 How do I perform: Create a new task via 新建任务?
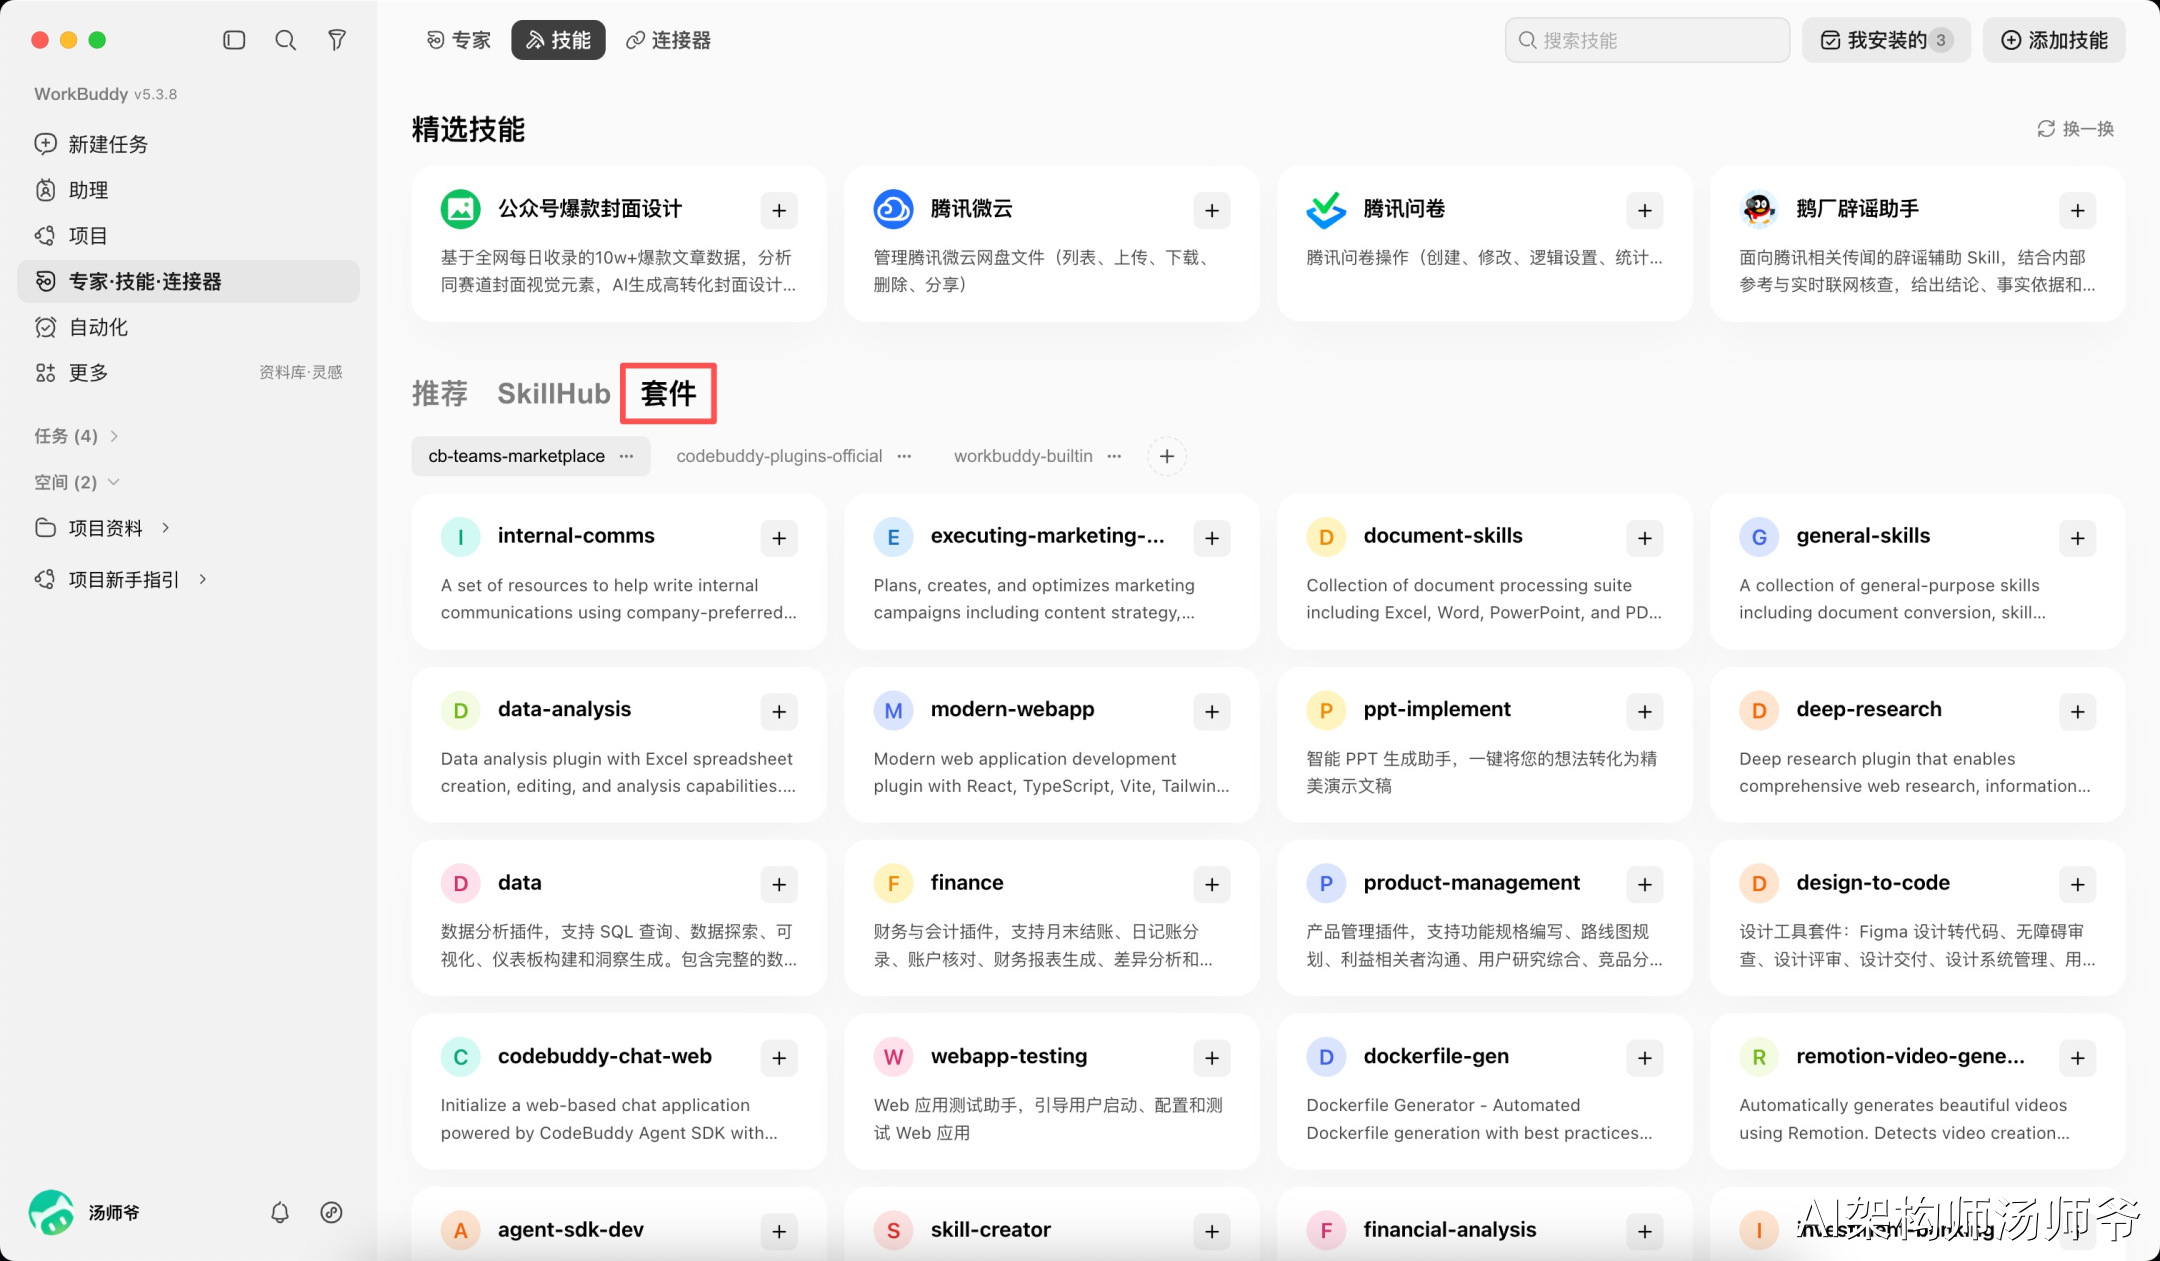188,144
